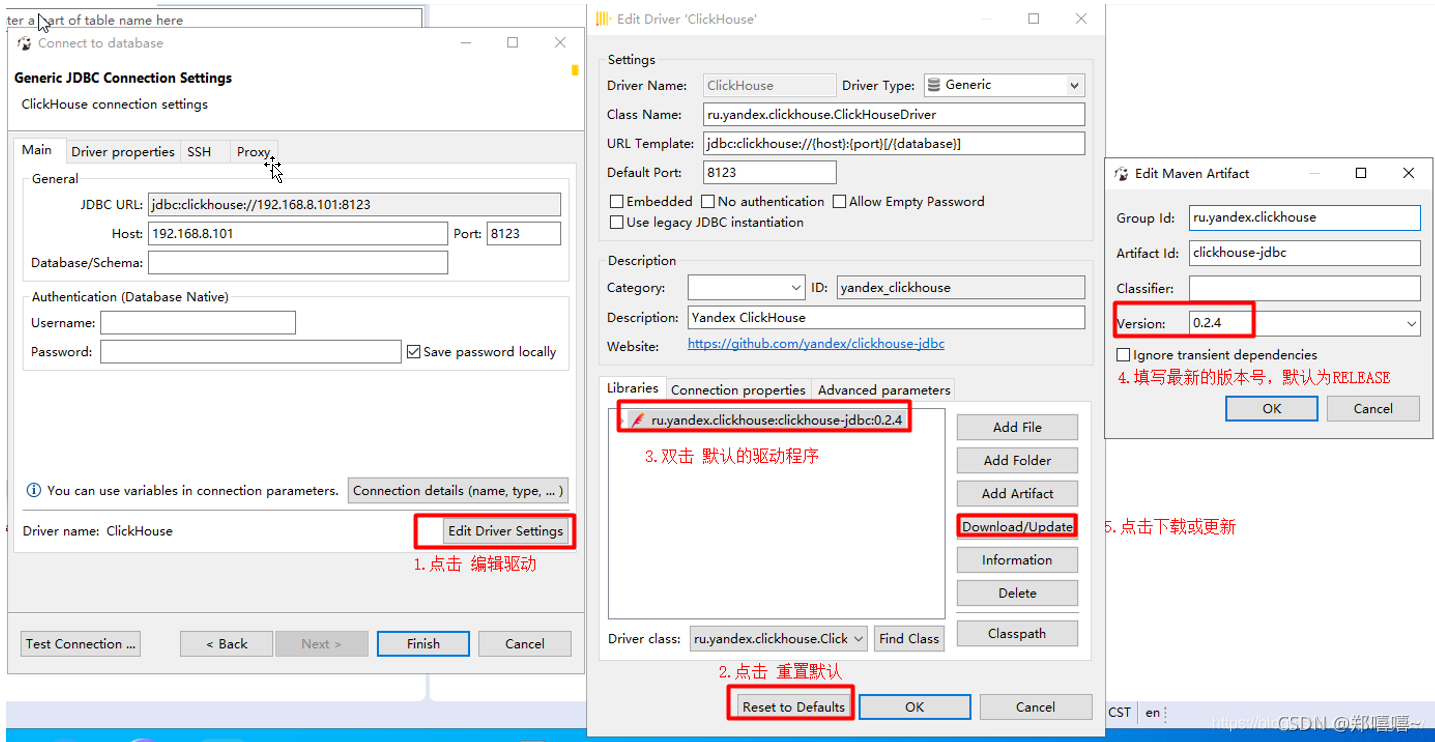Click Edit Driver Settings button
This screenshot has height=742, width=1435.
506,531
